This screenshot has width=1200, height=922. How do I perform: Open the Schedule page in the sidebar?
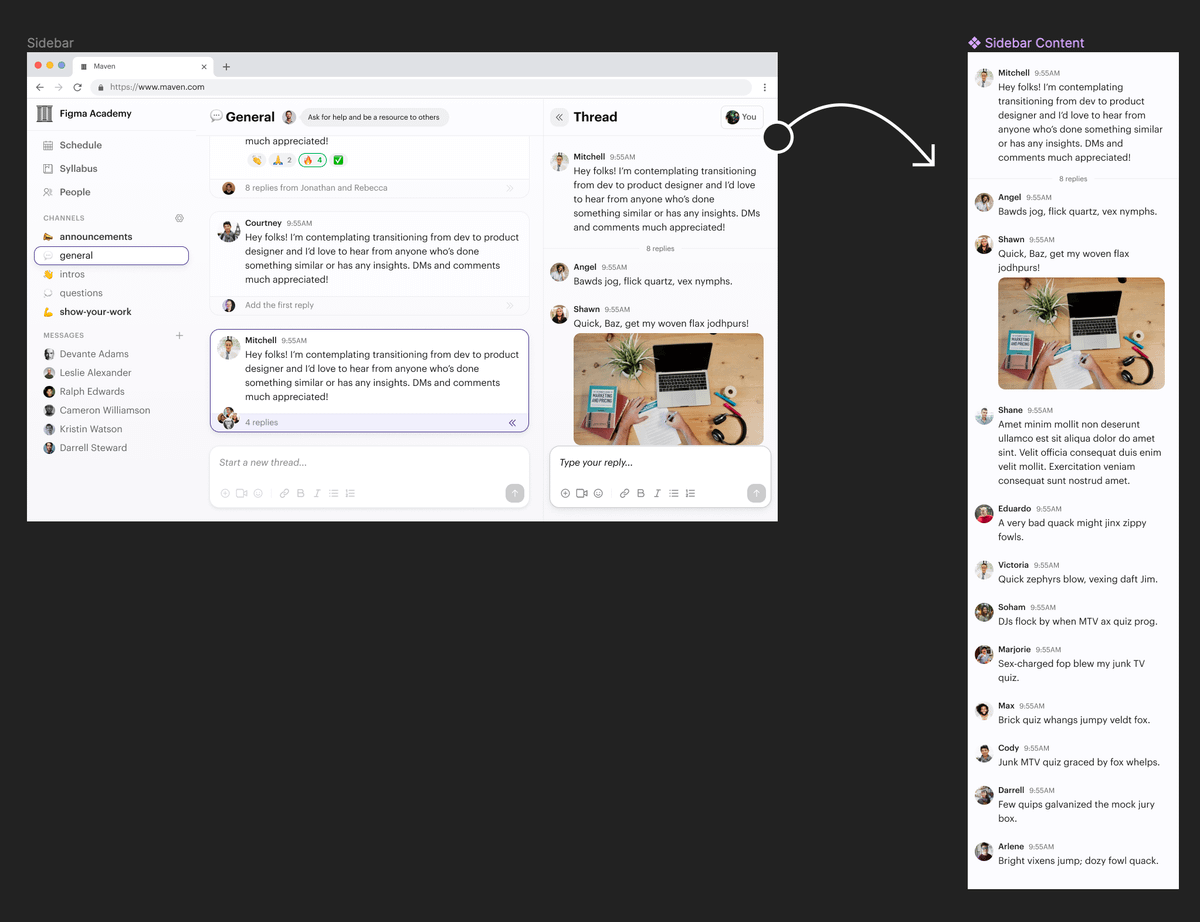[80, 145]
